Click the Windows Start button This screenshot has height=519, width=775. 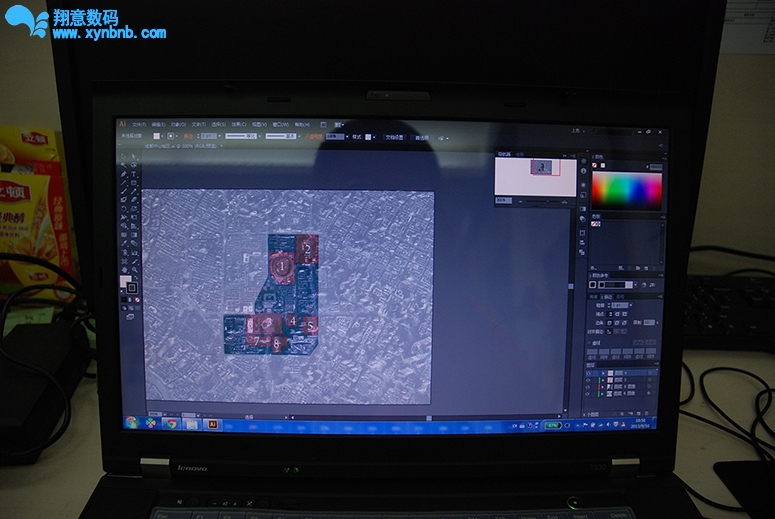(x=130, y=423)
